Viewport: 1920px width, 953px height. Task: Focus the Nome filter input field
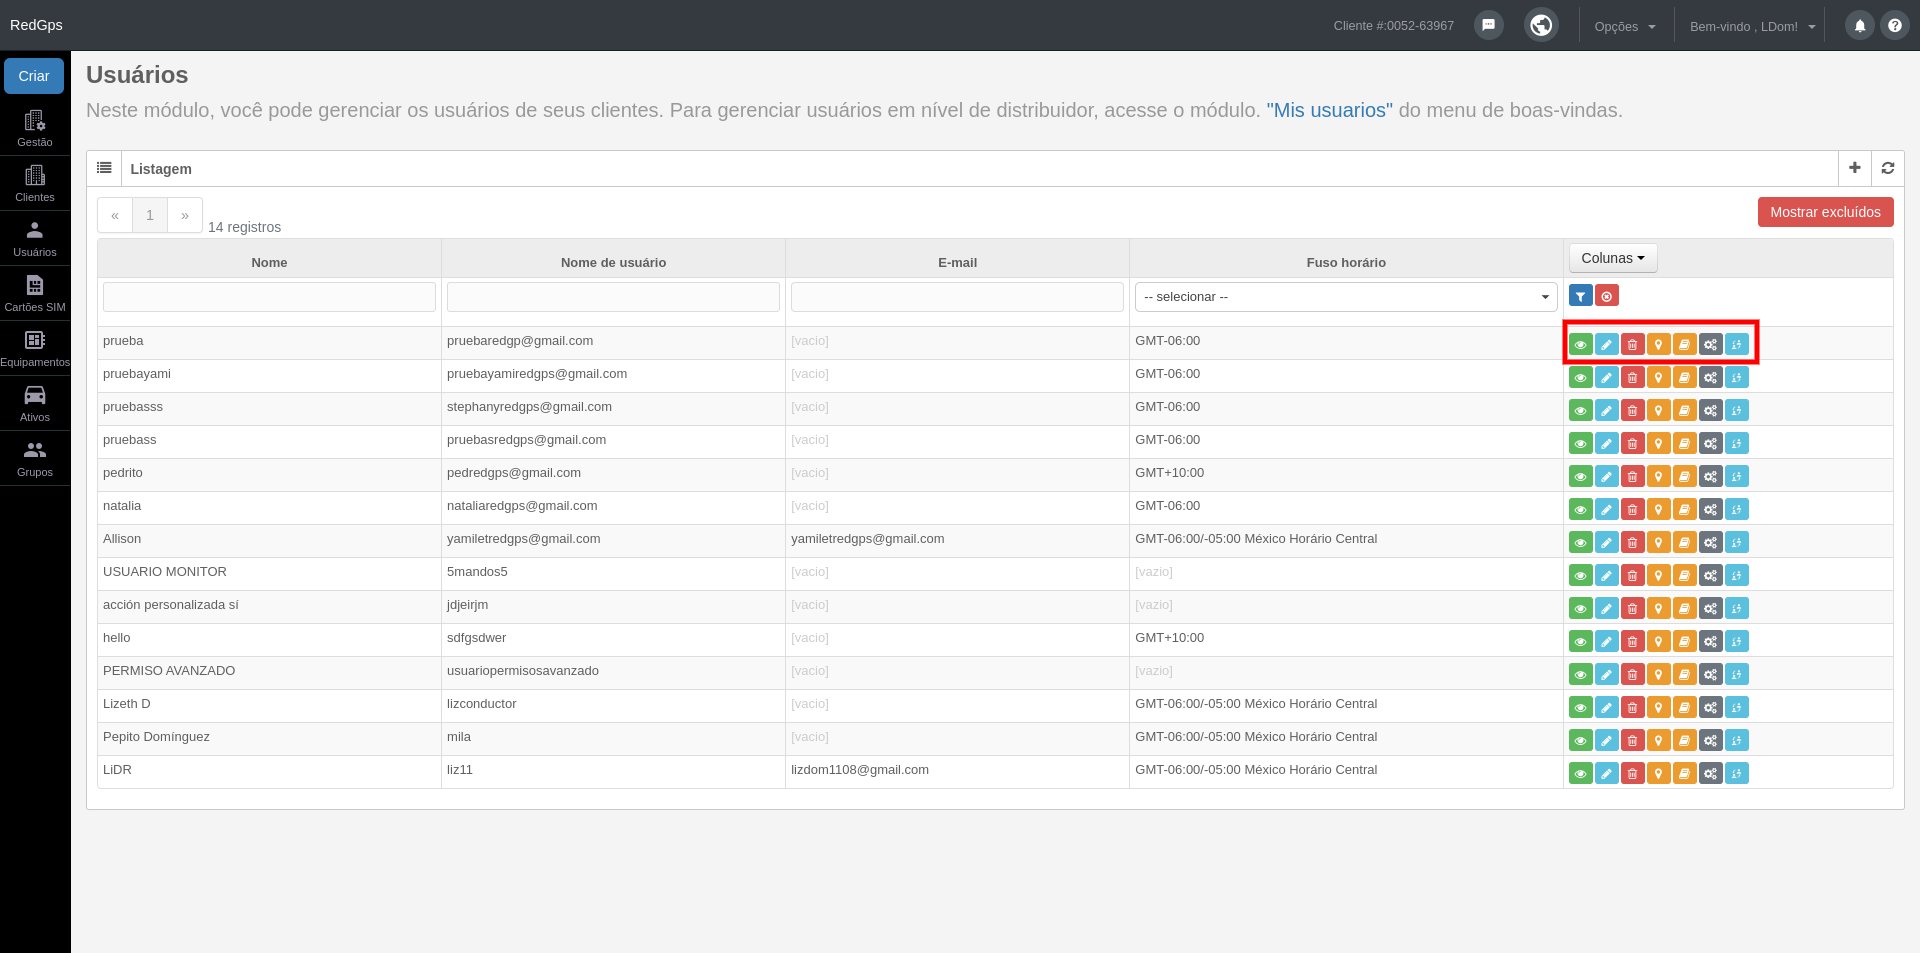pos(269,297)
